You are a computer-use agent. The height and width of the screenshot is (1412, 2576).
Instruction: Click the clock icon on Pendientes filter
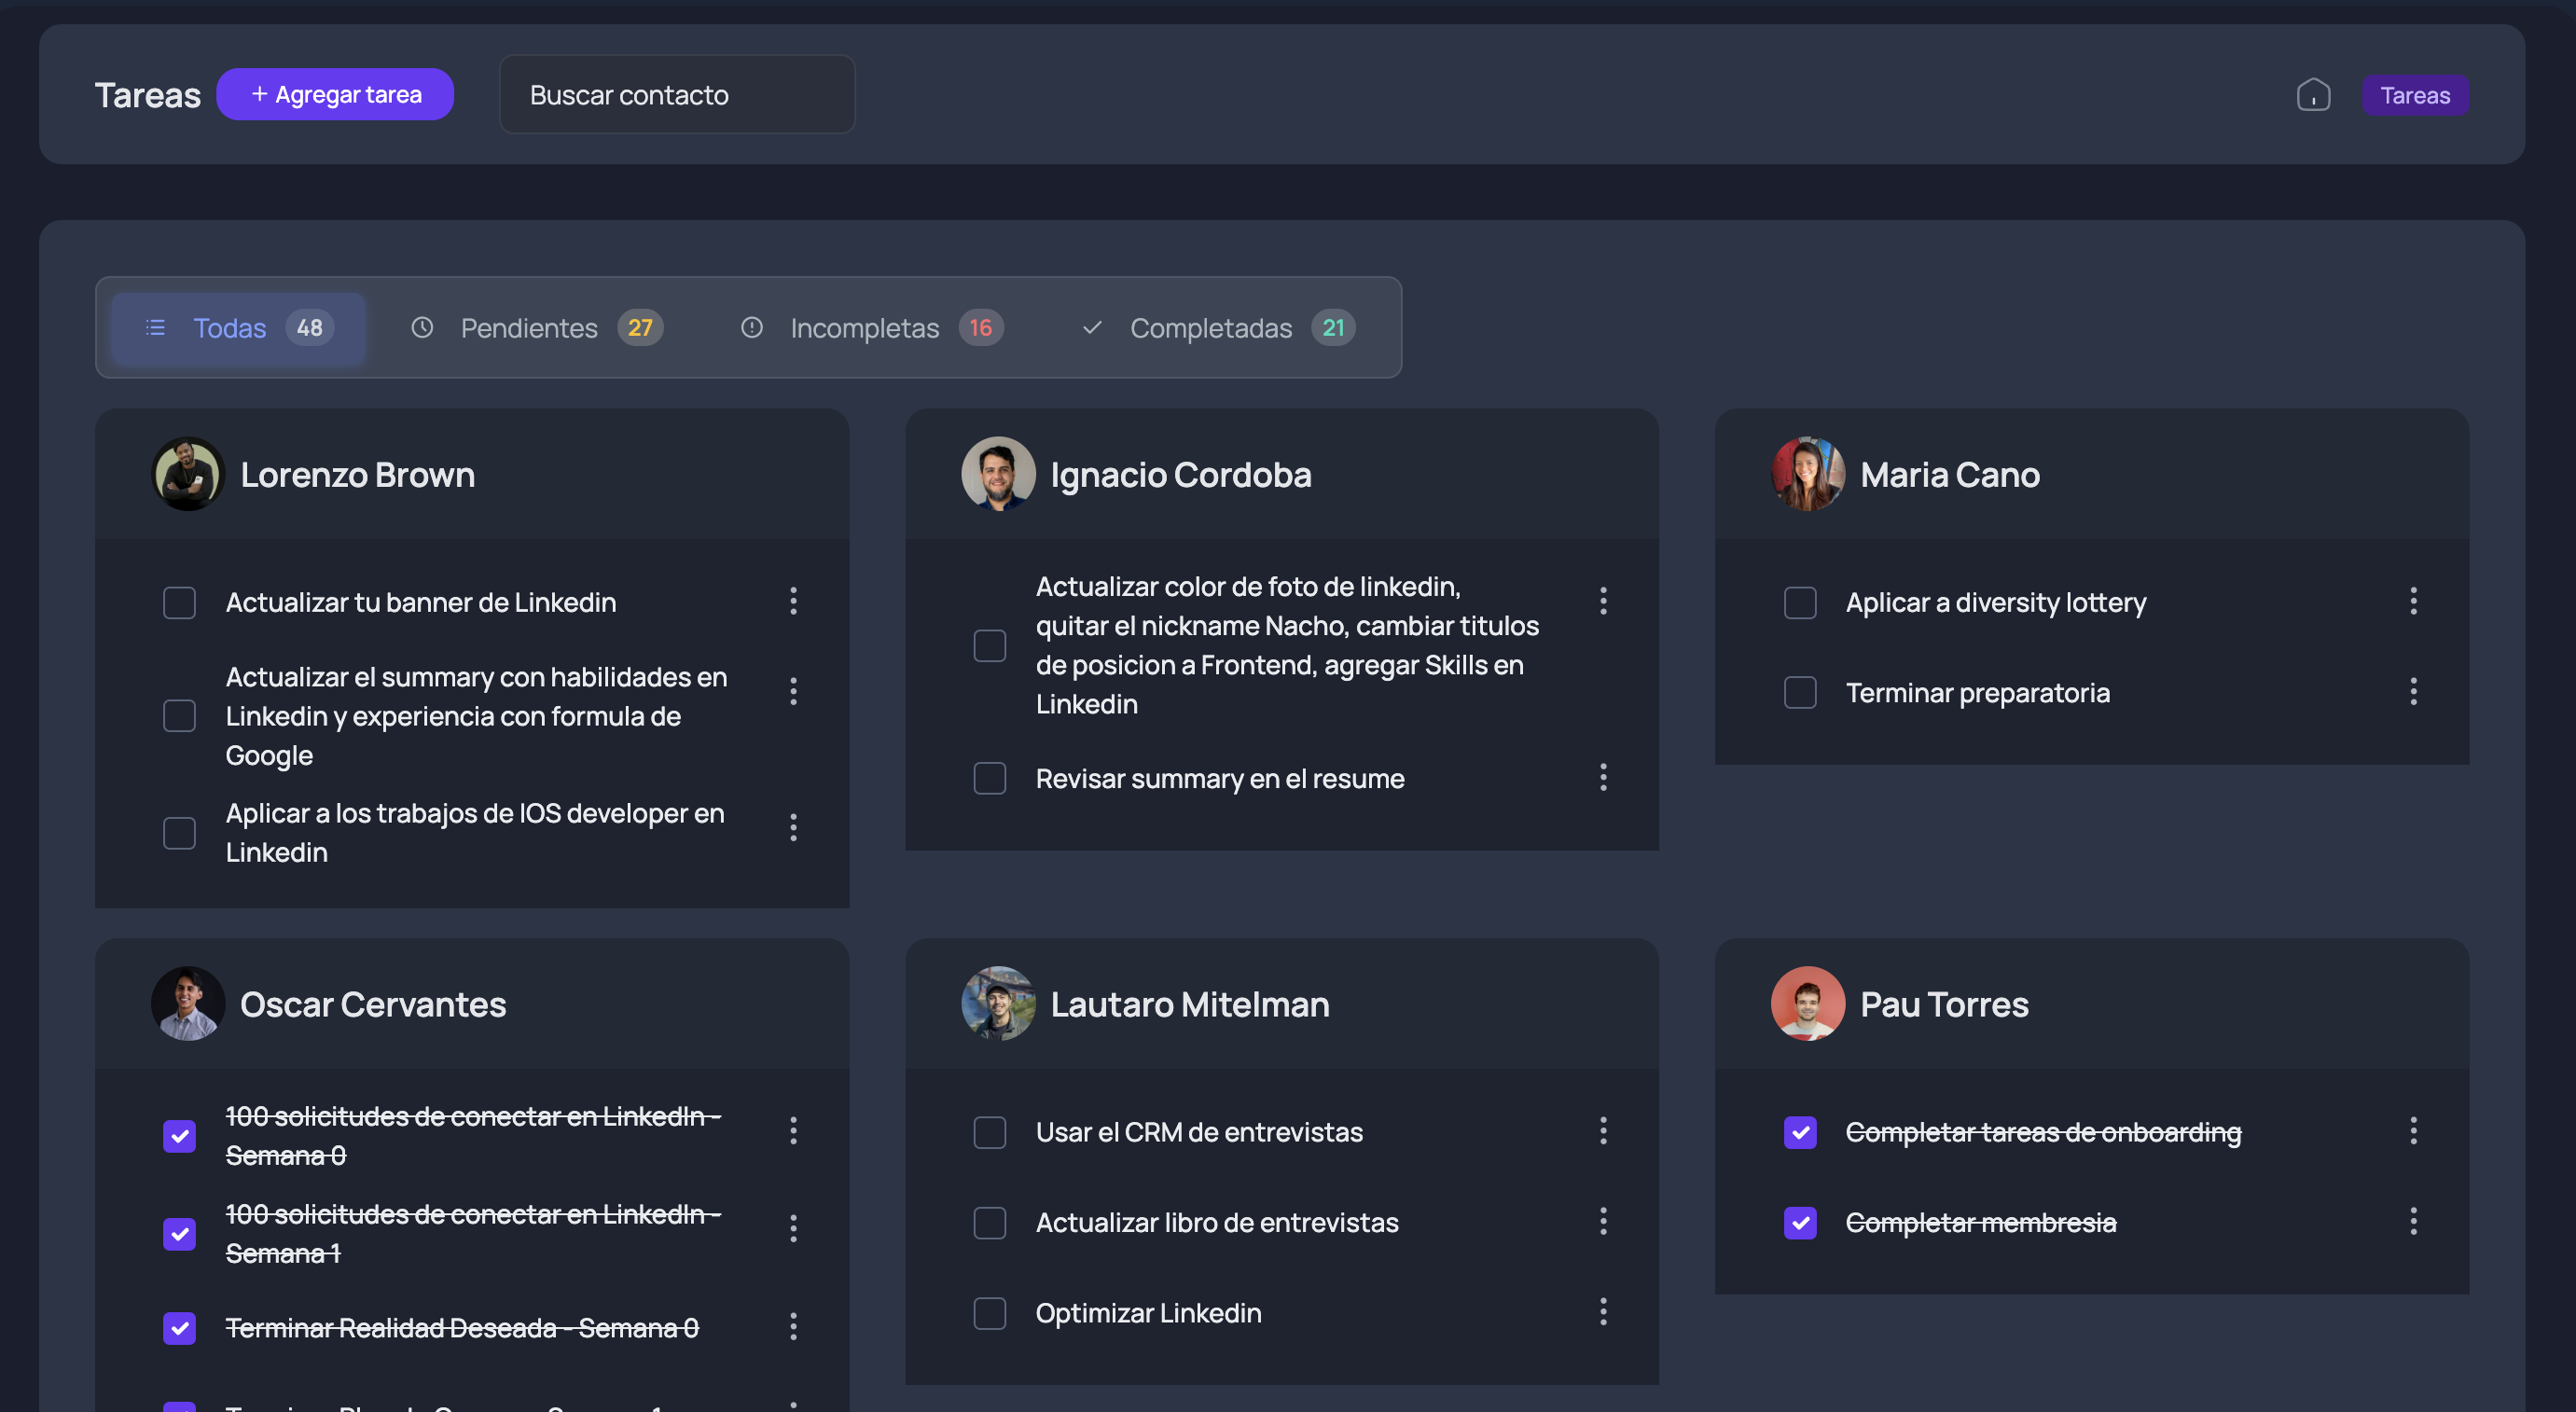[x=422, y=327]
